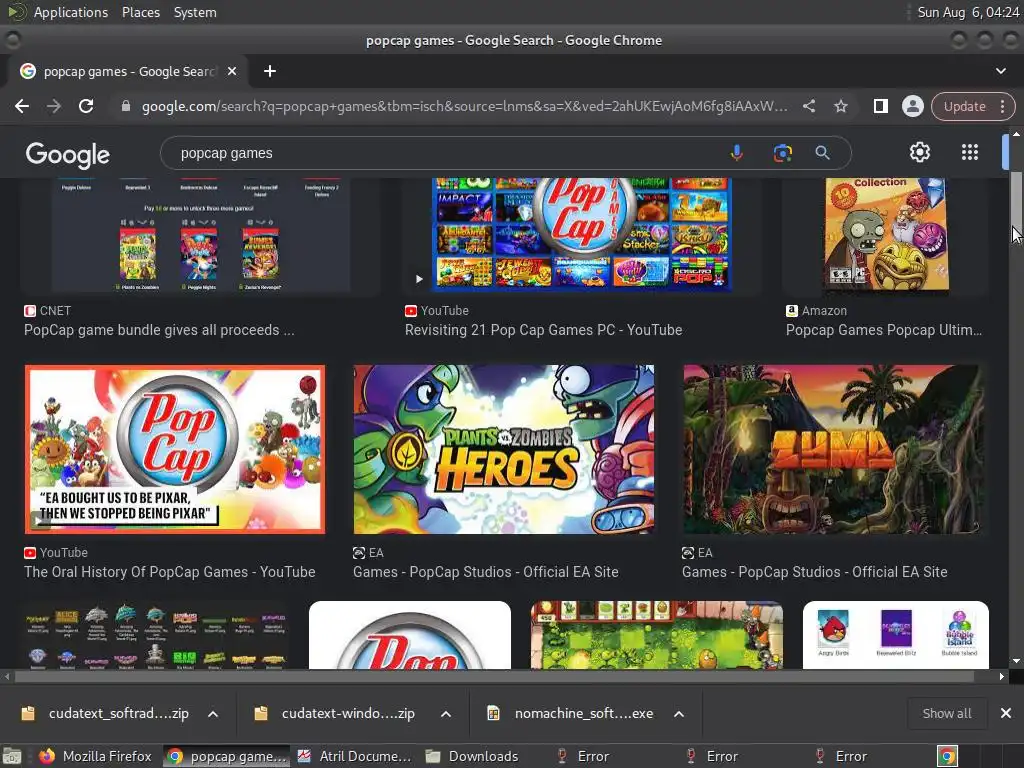Open Amazon Popcap Ultimate collection image
The width and height of the screenshot is (1024, 768).
[x=886, y=236]
